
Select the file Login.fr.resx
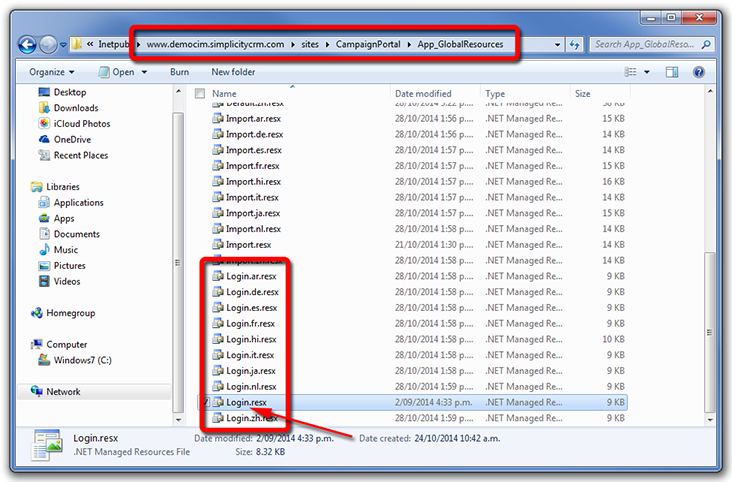tap(251, 324)
